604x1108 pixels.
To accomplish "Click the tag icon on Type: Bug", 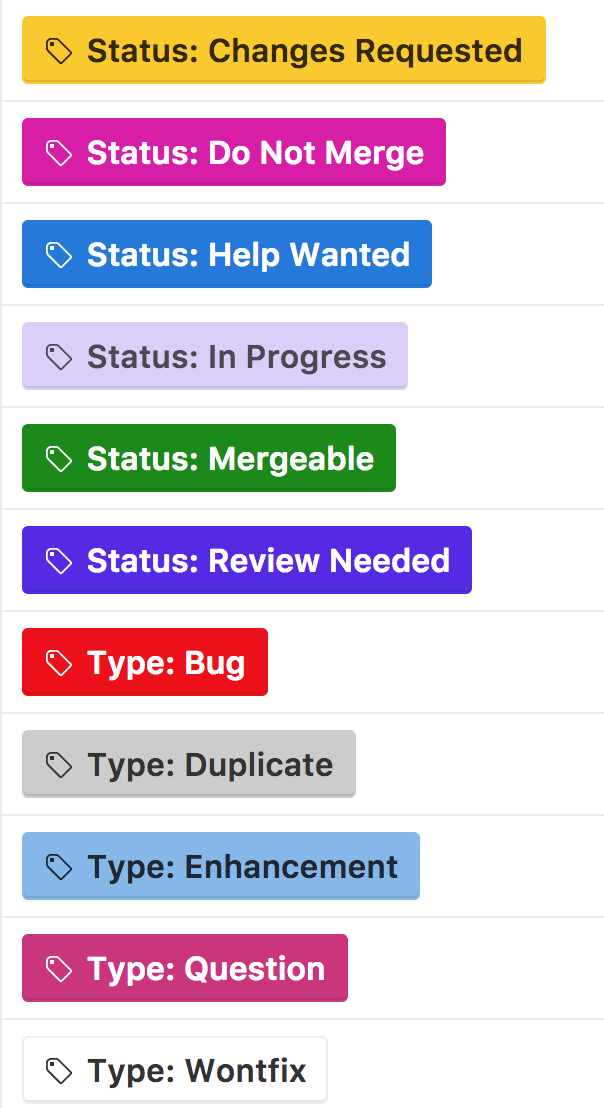I will 57,661.
